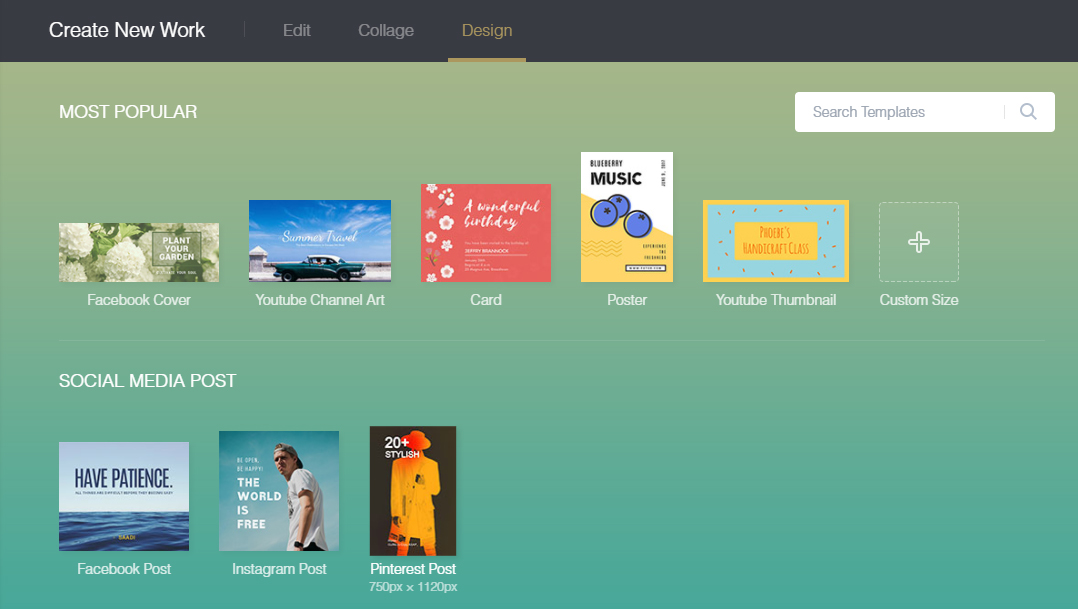Select the birthday Card template thumbnail
The image size is (1078, 609).
click(x=486, y=233)
